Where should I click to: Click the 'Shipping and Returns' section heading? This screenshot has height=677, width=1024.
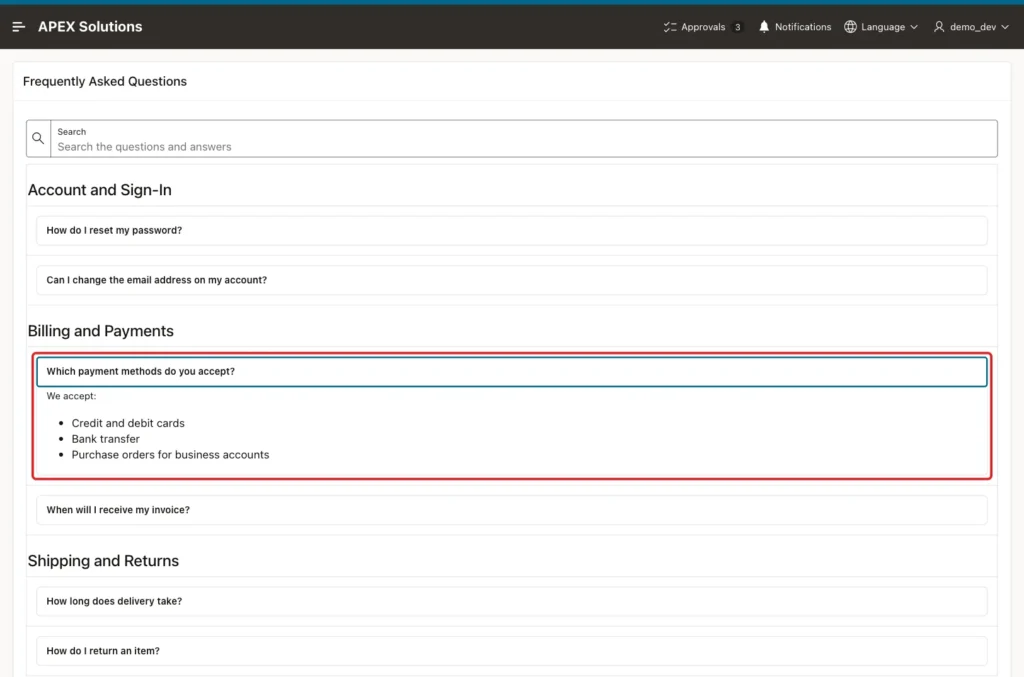103,561
